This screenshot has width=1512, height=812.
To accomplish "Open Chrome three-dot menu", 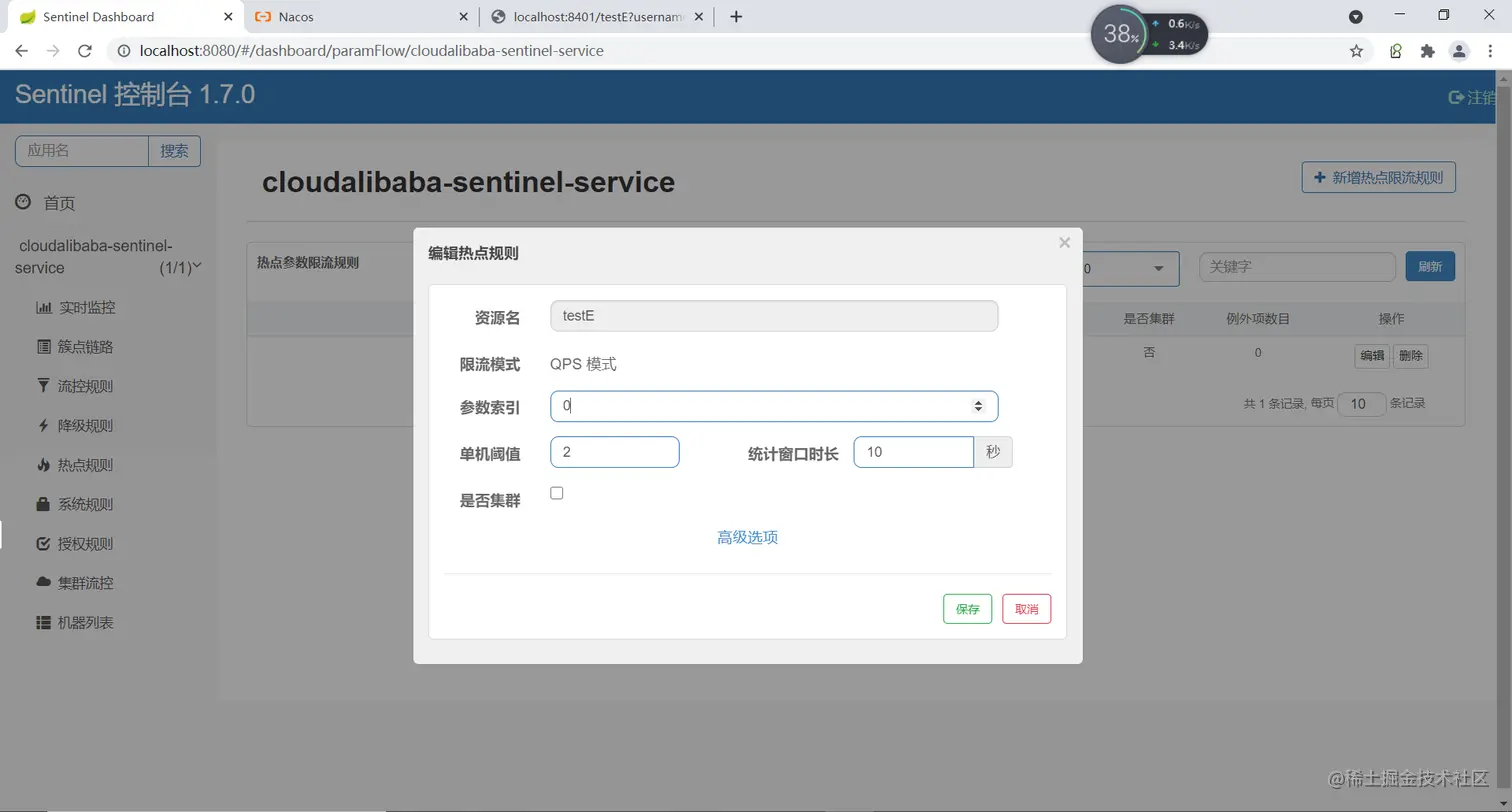I will [x=1490, y=51].
